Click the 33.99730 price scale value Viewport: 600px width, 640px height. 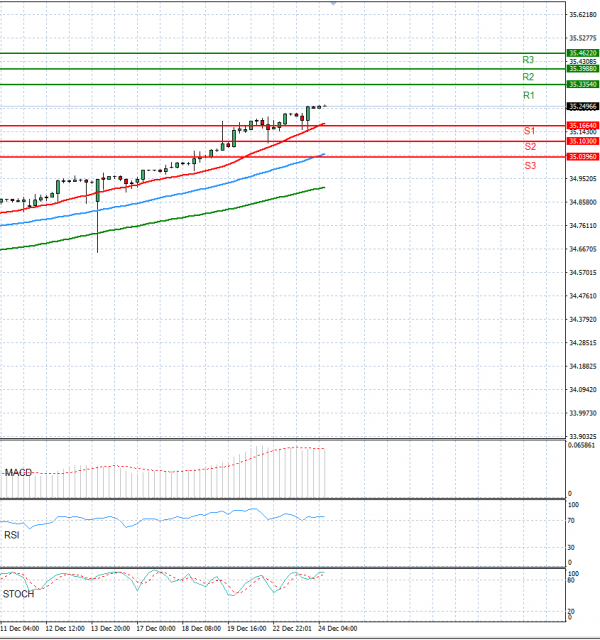(583, 413)
